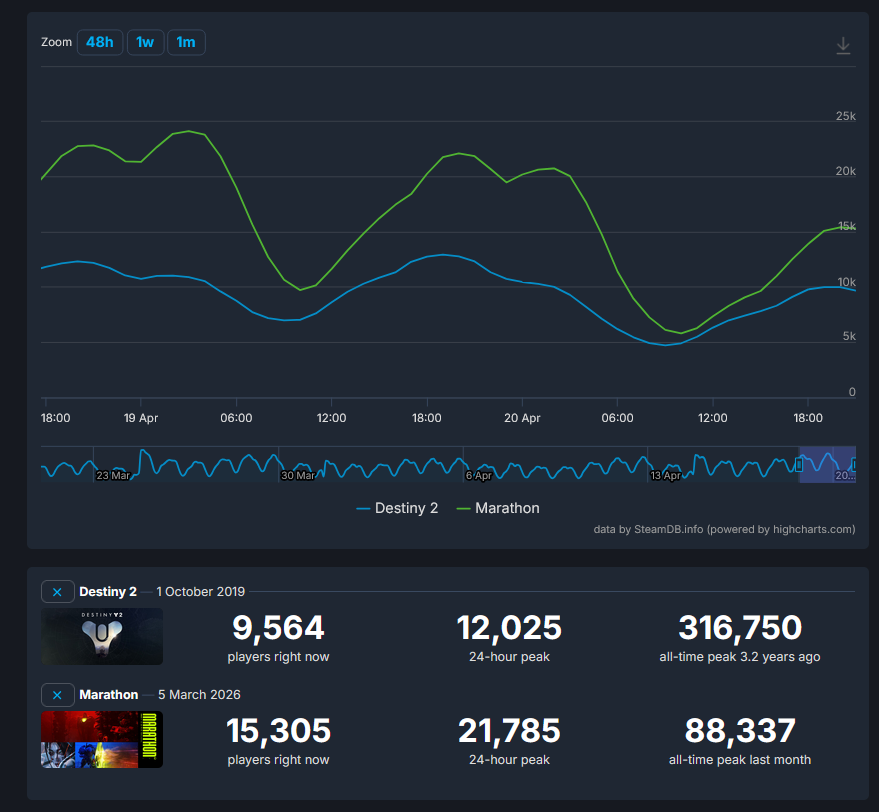Click the '15,305' players right now value

tap(278, 731)
